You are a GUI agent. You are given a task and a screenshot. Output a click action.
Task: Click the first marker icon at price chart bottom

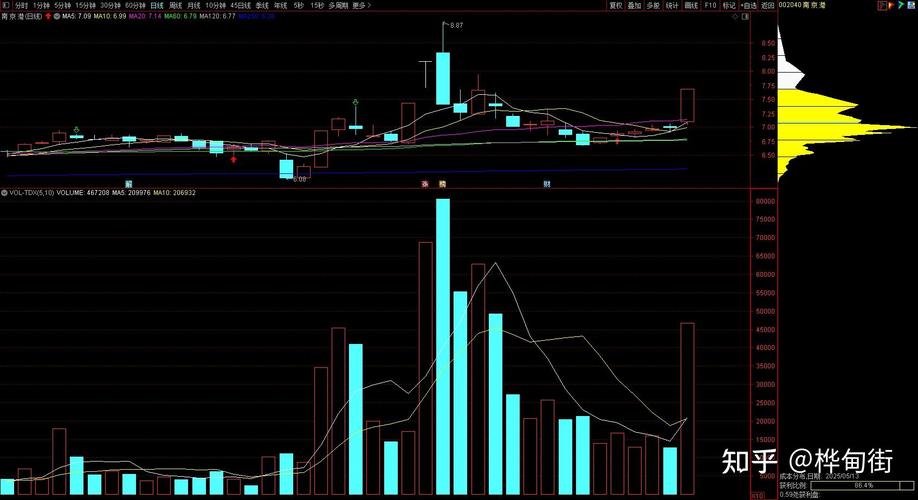[129, 184]
